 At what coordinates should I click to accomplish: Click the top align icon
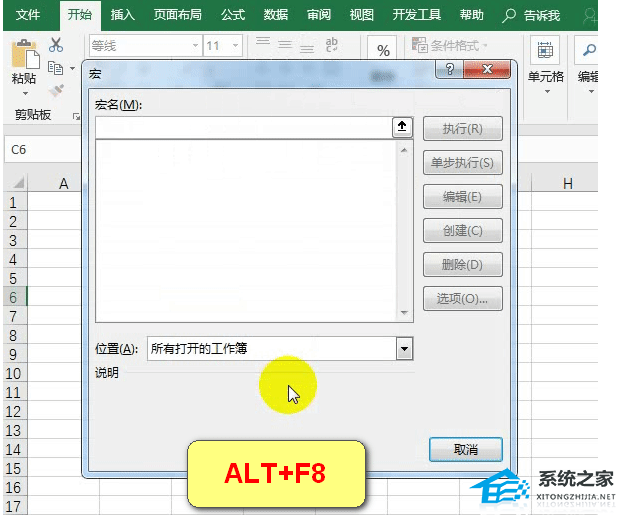point(263,41)
